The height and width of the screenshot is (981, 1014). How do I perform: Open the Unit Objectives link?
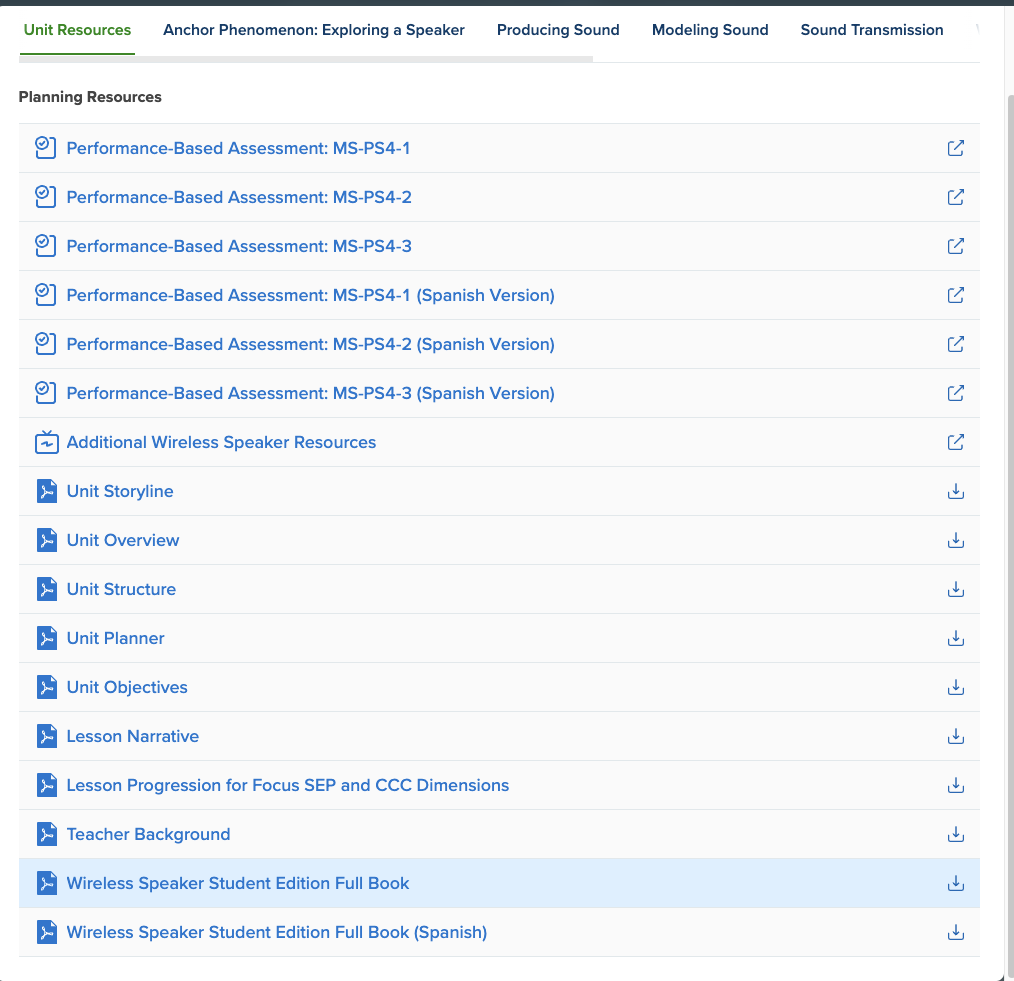pos(127,687)
